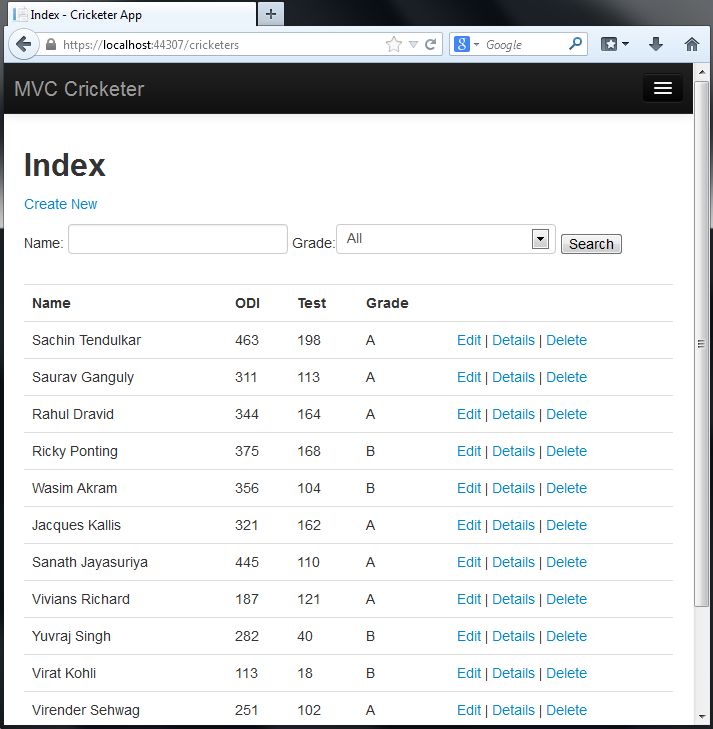Open a new browser tab with plus icon
This screenshot has height=729, width=713.
coord(271,14)
